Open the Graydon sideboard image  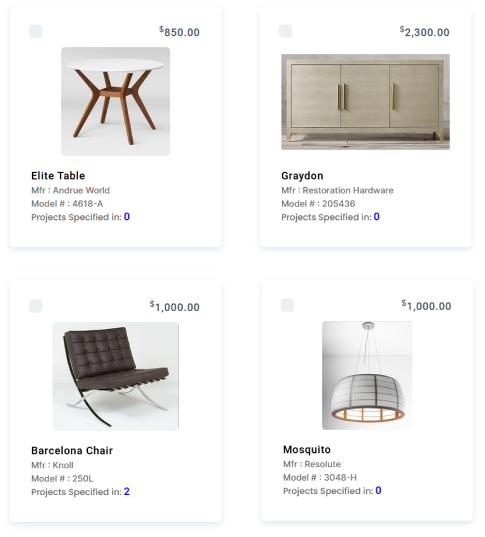[365, 102]
